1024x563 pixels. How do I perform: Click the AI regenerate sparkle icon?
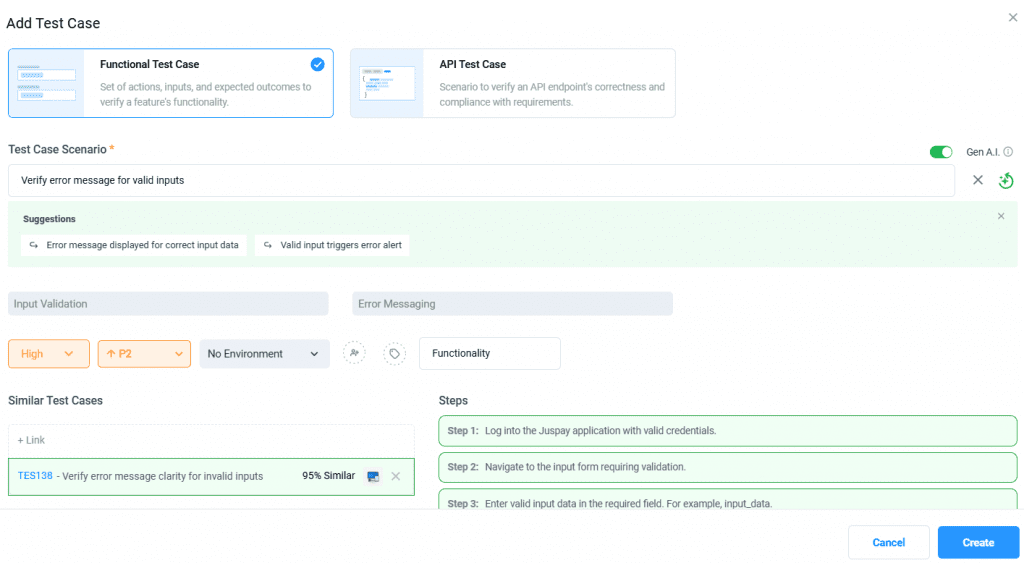[x=1006, y=181]
